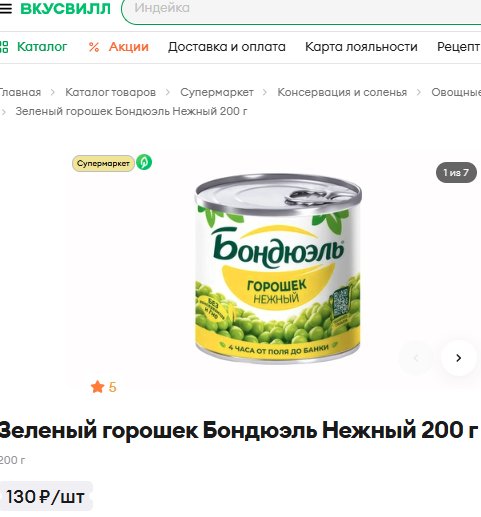The width and height of the screenshot is (481, 517).
Task: Click the 130 ₽/шт price label
Action: click(46, 496)
